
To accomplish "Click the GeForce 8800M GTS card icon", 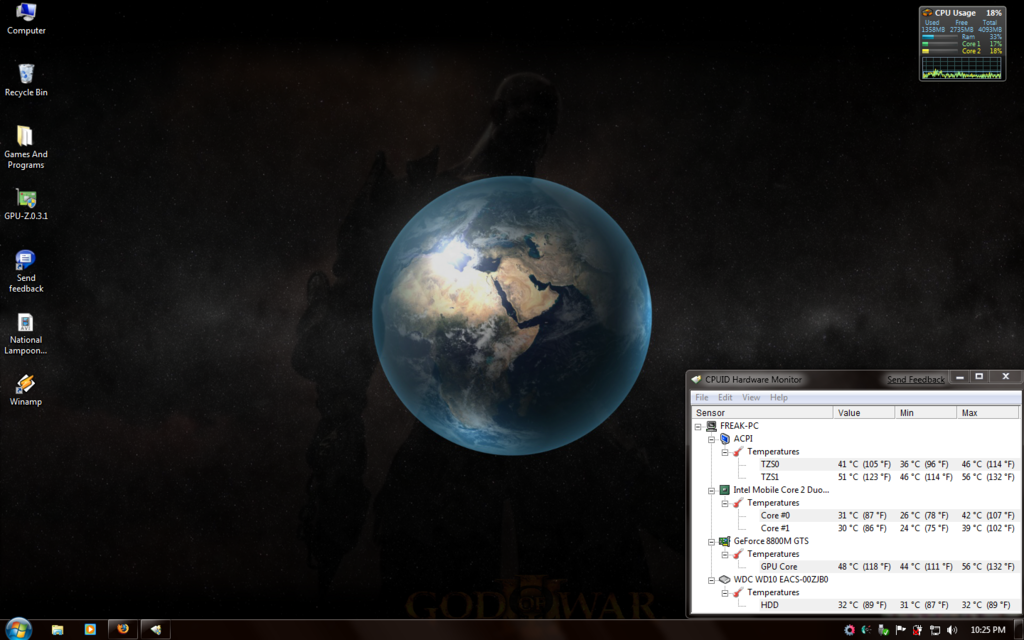I will pos(724,541).
